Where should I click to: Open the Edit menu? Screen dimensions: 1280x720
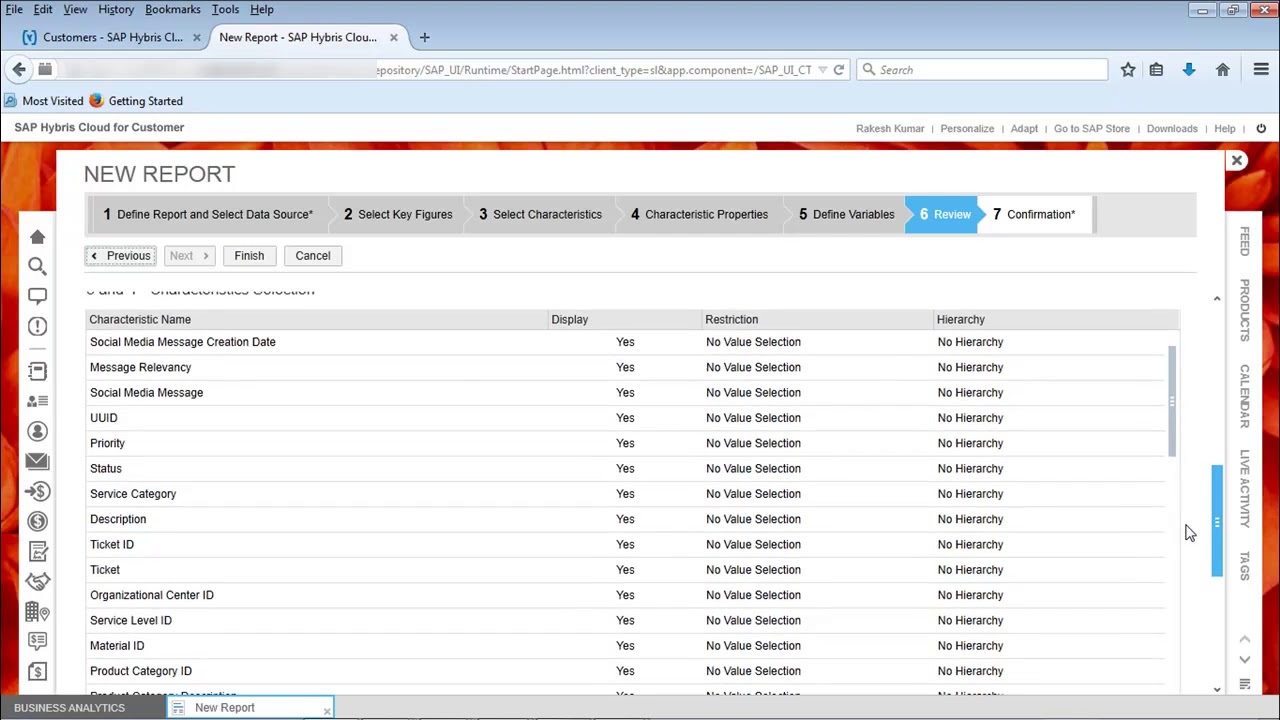click(43, 9)
